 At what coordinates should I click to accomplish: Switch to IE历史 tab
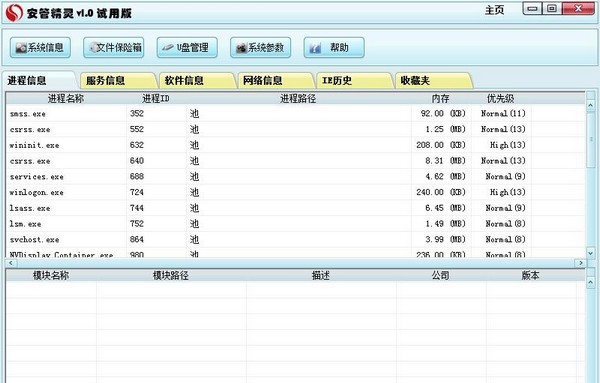pyautogui.click(x=354, y=81)
